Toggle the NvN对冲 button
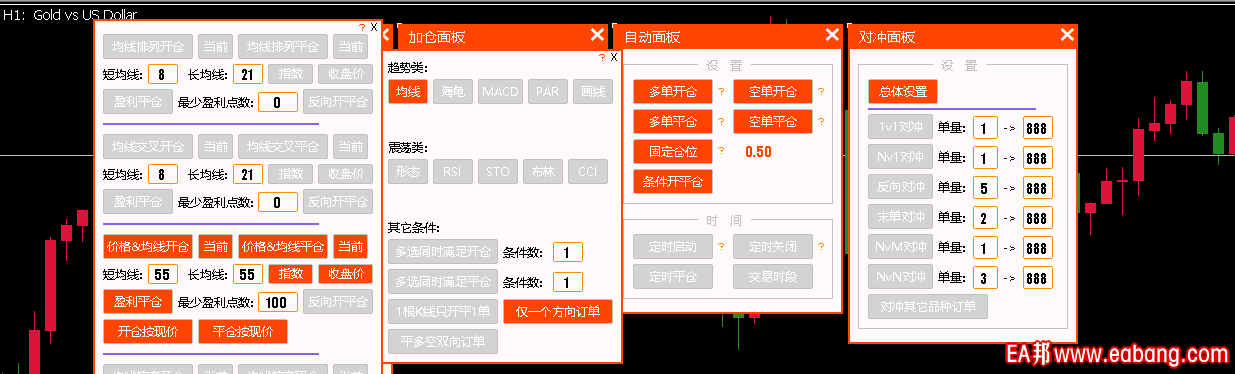The height and width of the screenshot is (374, 1235). point(901,276)
